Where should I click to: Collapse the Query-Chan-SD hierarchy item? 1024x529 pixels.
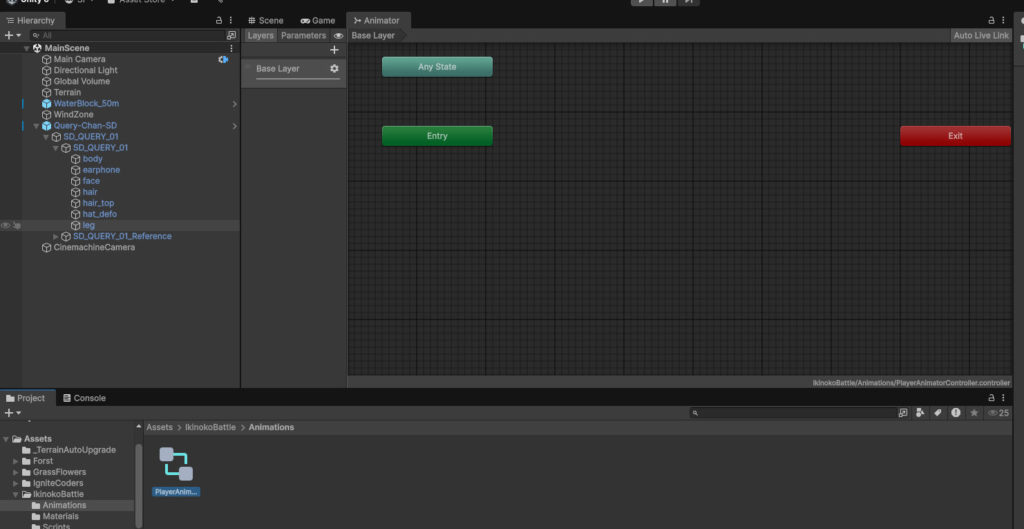[x=36, y=126]
